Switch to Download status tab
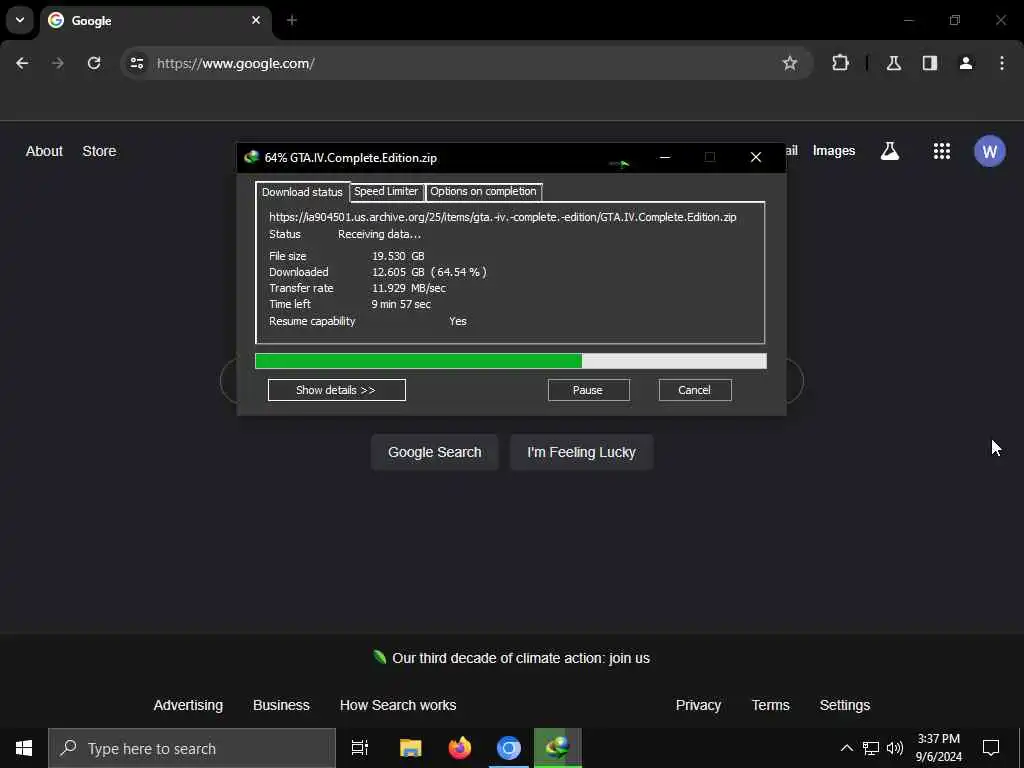The height and width of the screenshot is (768, 1024). click(302, 192)
